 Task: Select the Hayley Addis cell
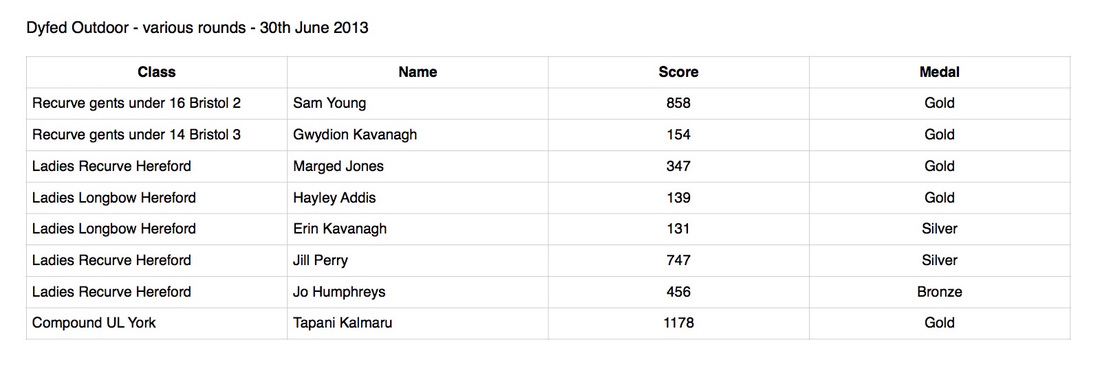(417, 198)
